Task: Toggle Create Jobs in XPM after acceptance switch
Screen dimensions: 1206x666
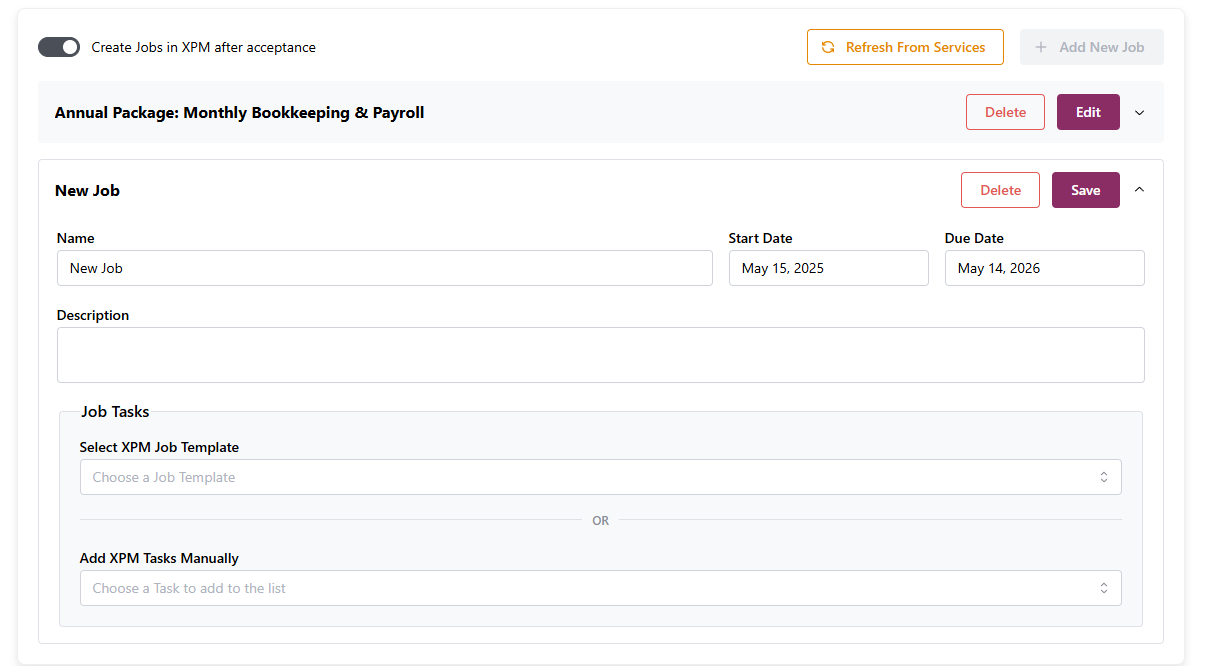Action: [x=59, y=47]
